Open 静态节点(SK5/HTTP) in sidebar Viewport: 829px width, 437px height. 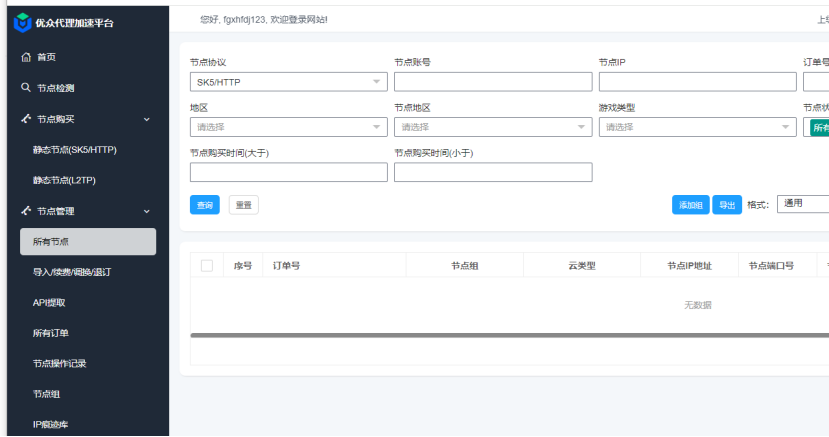(75, 150)
